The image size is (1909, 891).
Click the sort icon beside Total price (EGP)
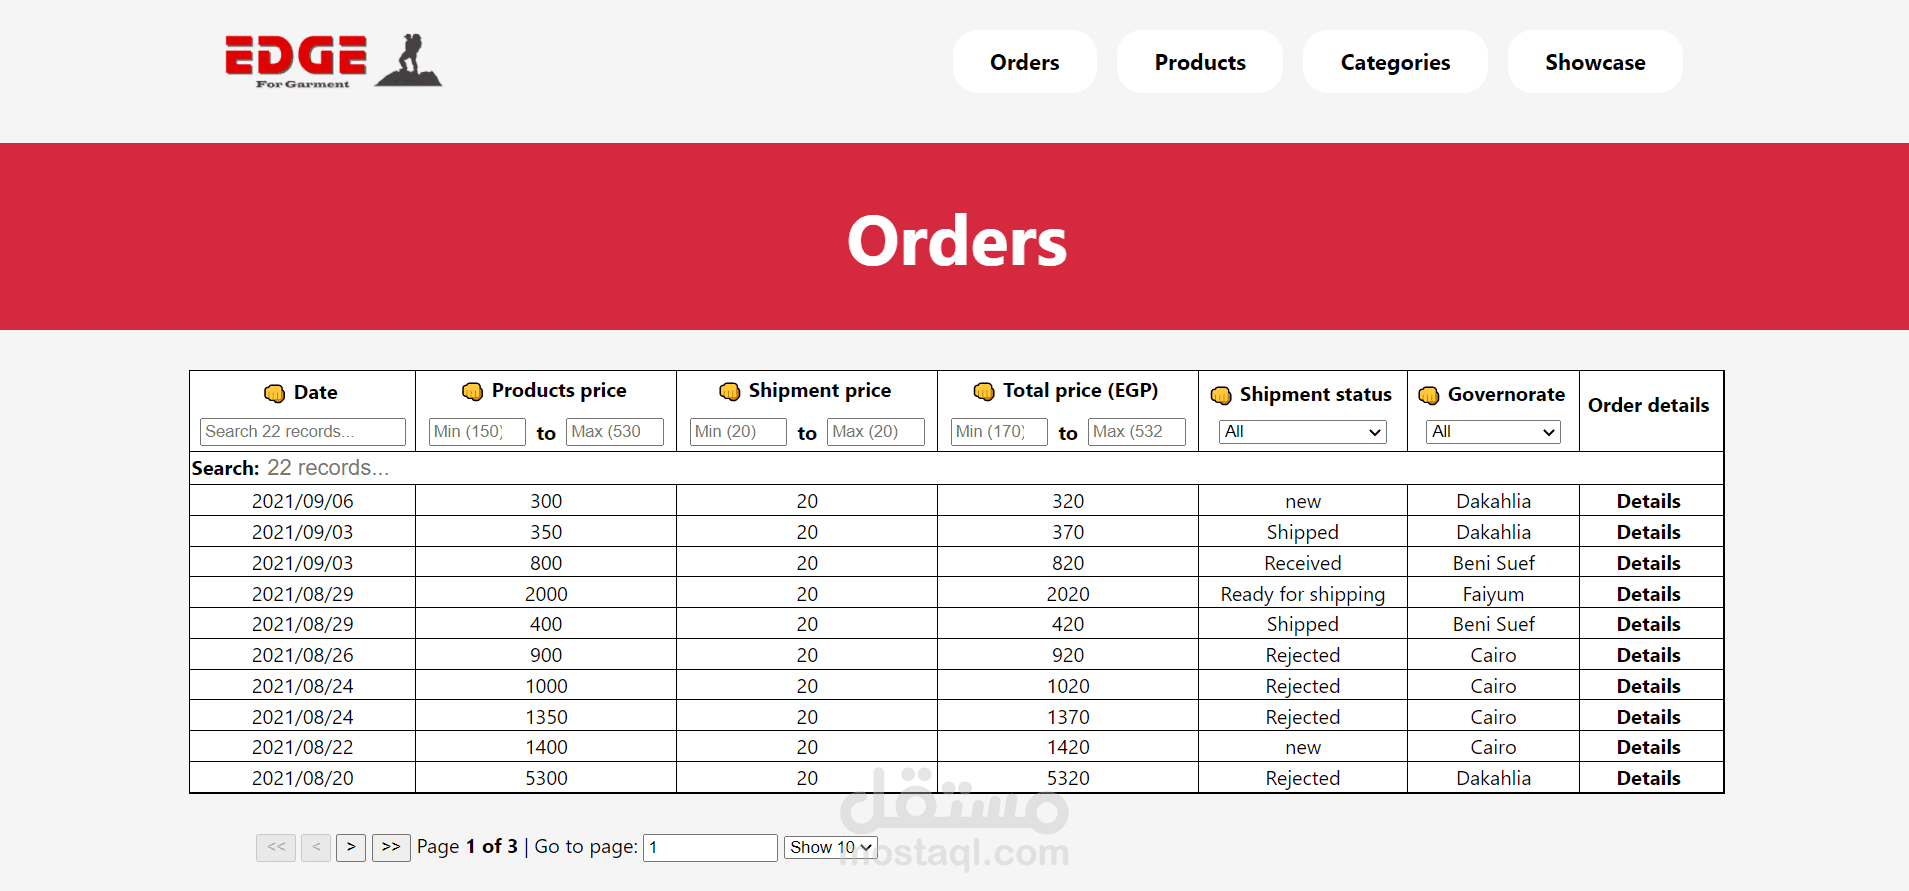click(984, 391)
